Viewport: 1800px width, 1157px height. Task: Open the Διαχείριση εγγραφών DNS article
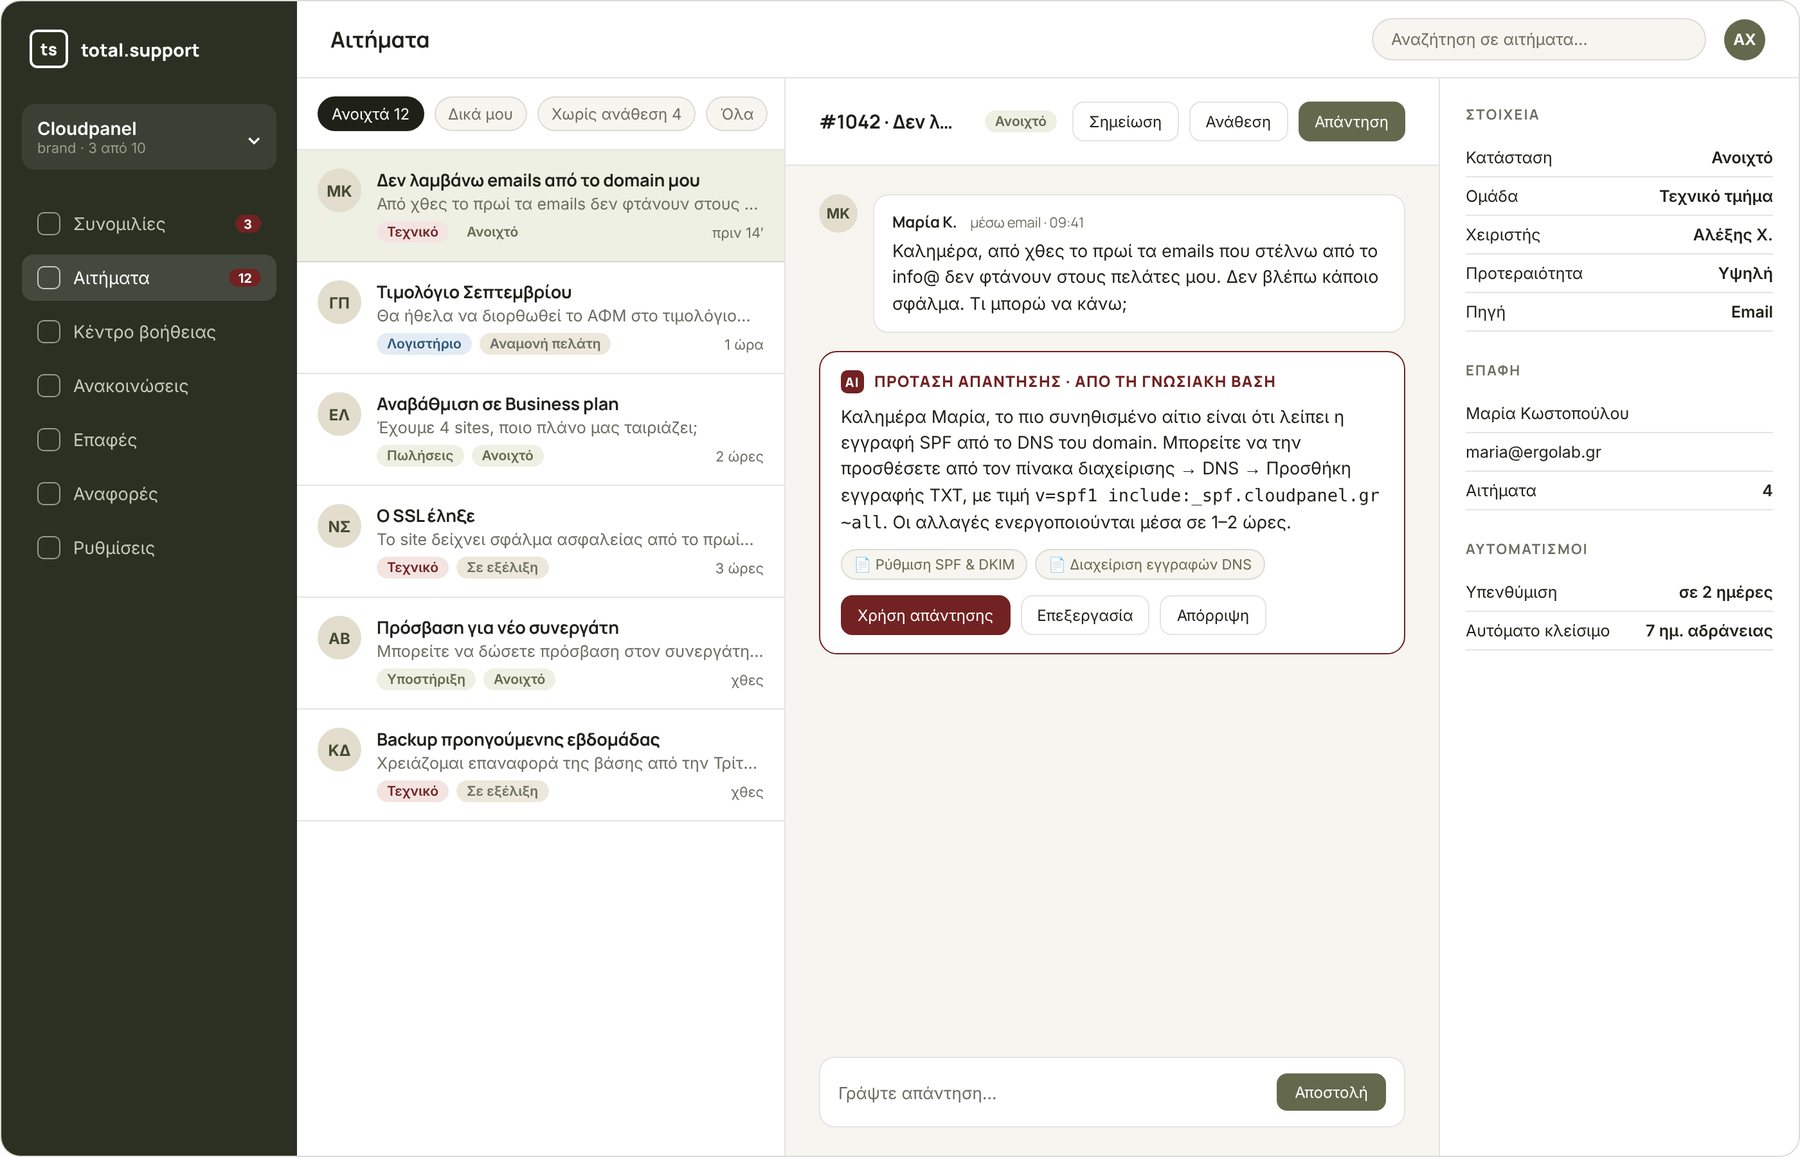click(1150, 565)
